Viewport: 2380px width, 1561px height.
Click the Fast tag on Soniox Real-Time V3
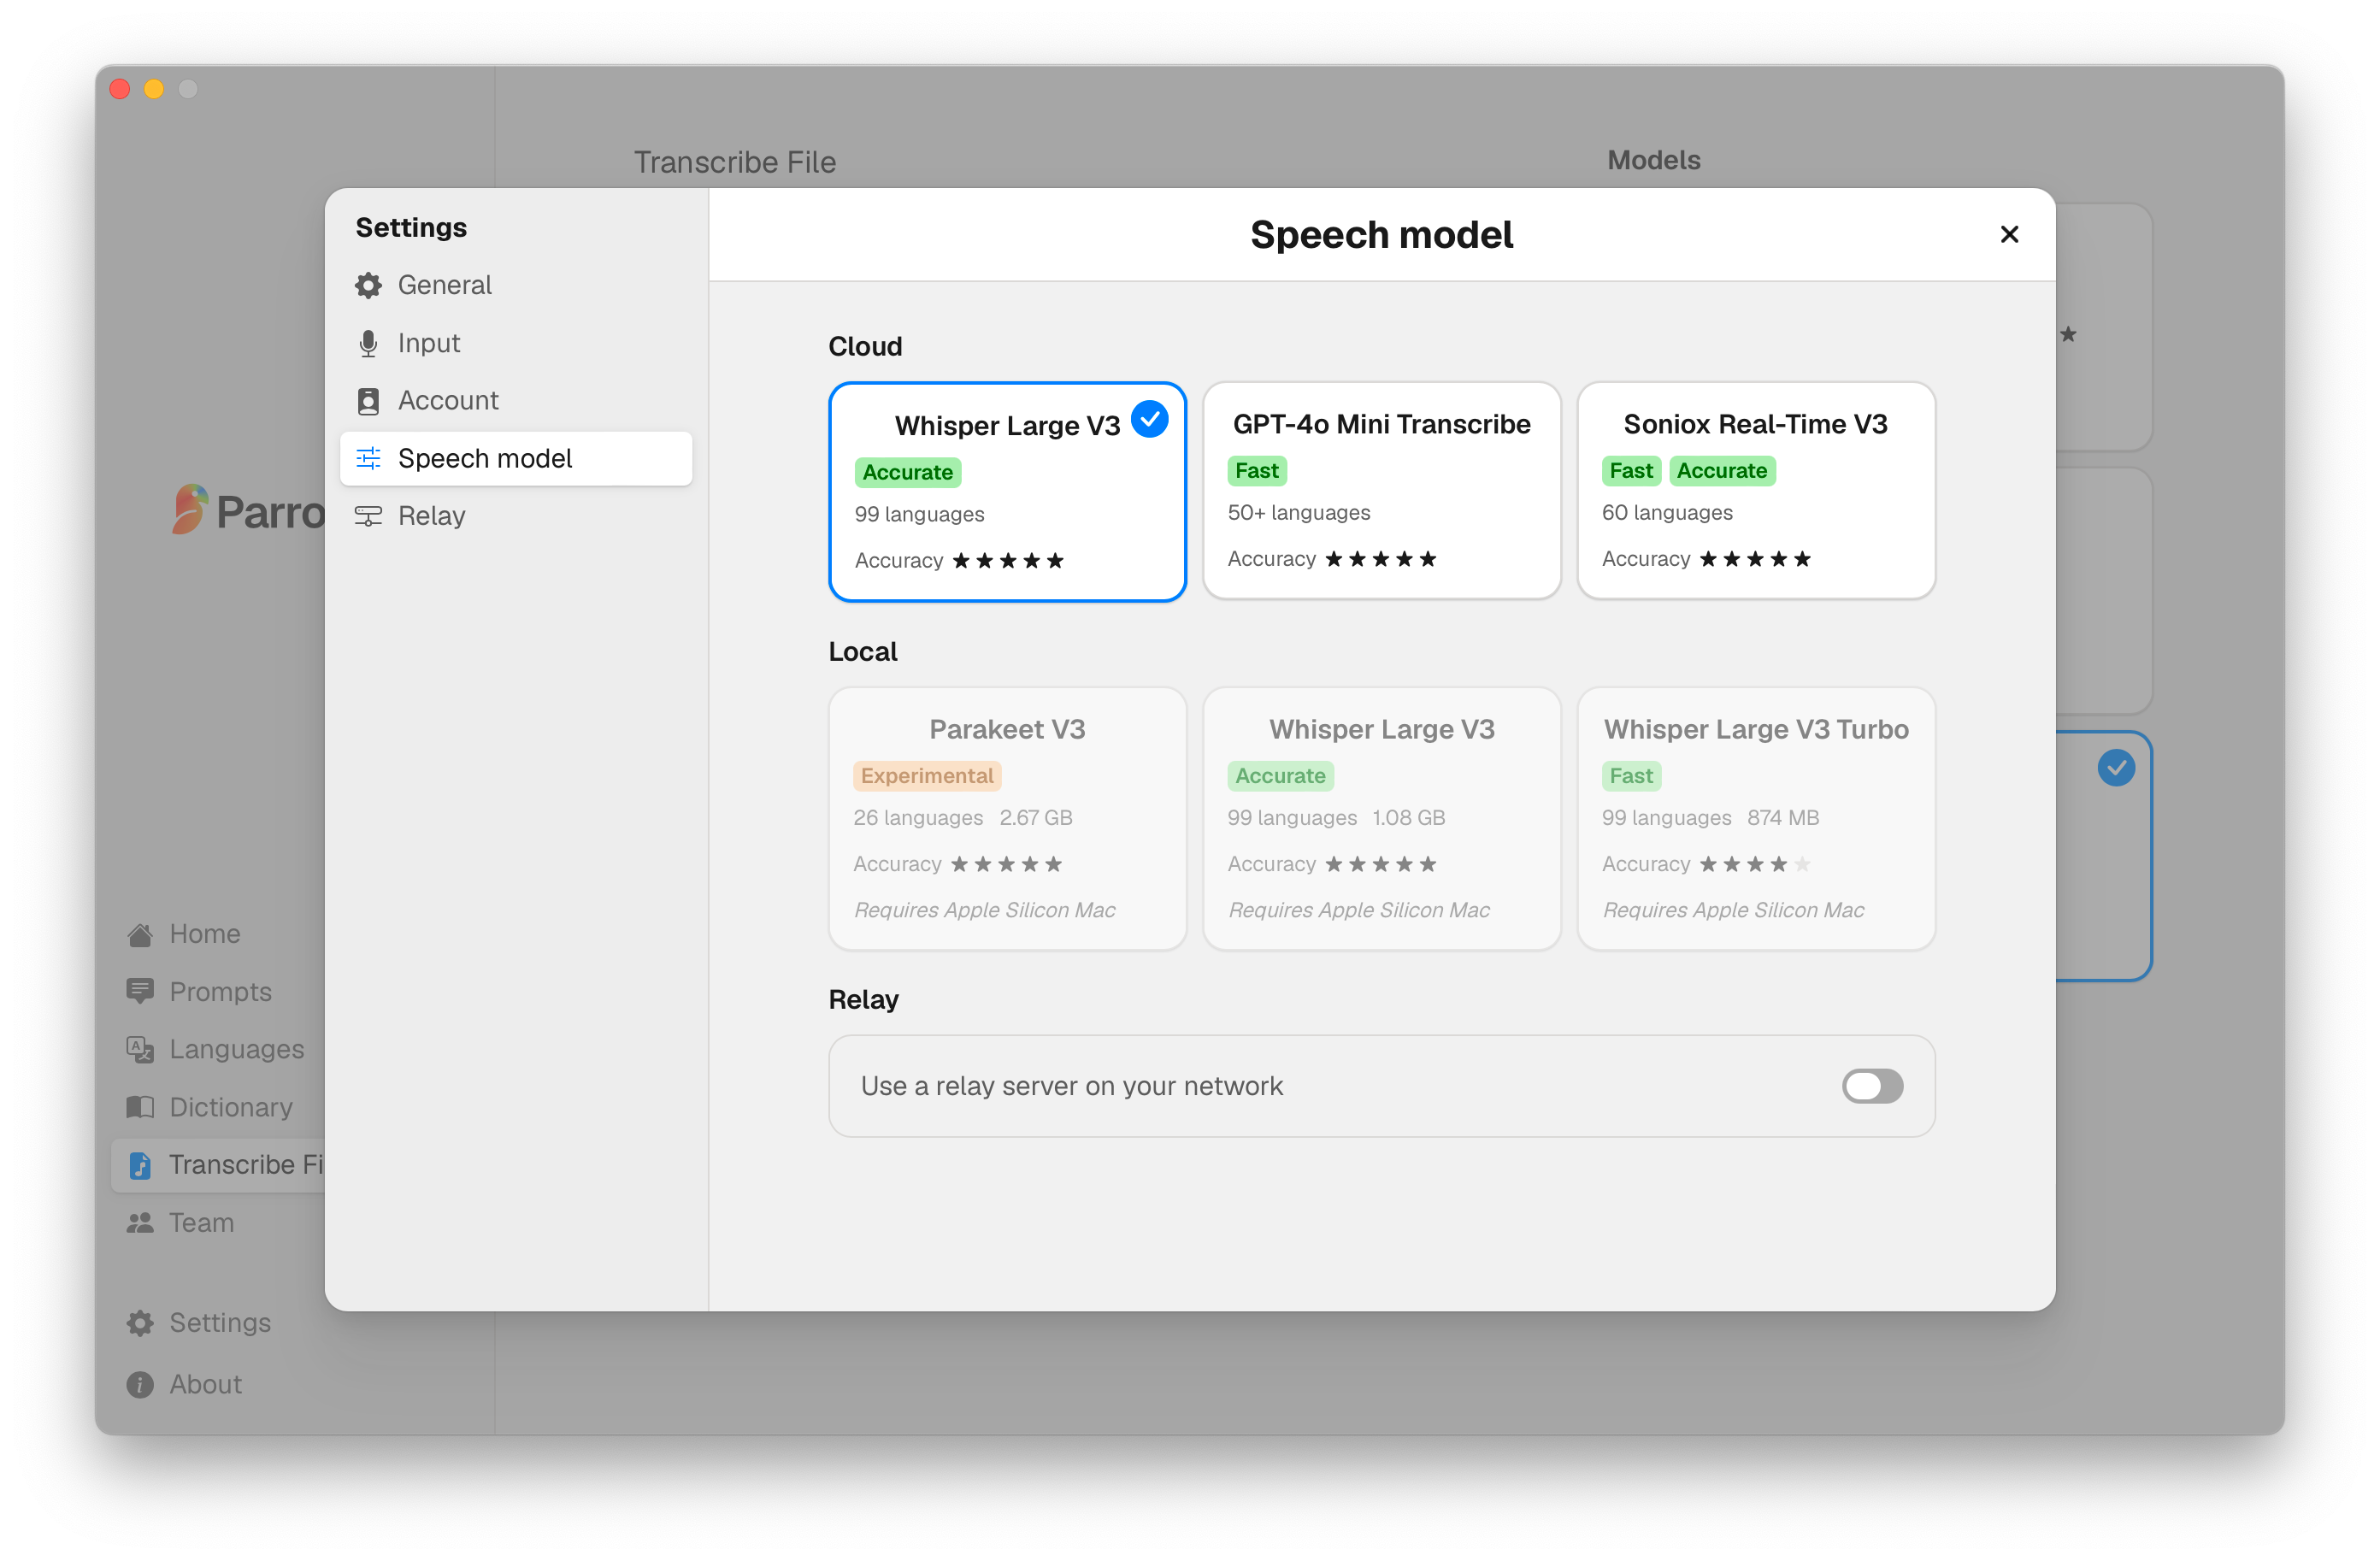1630,470
